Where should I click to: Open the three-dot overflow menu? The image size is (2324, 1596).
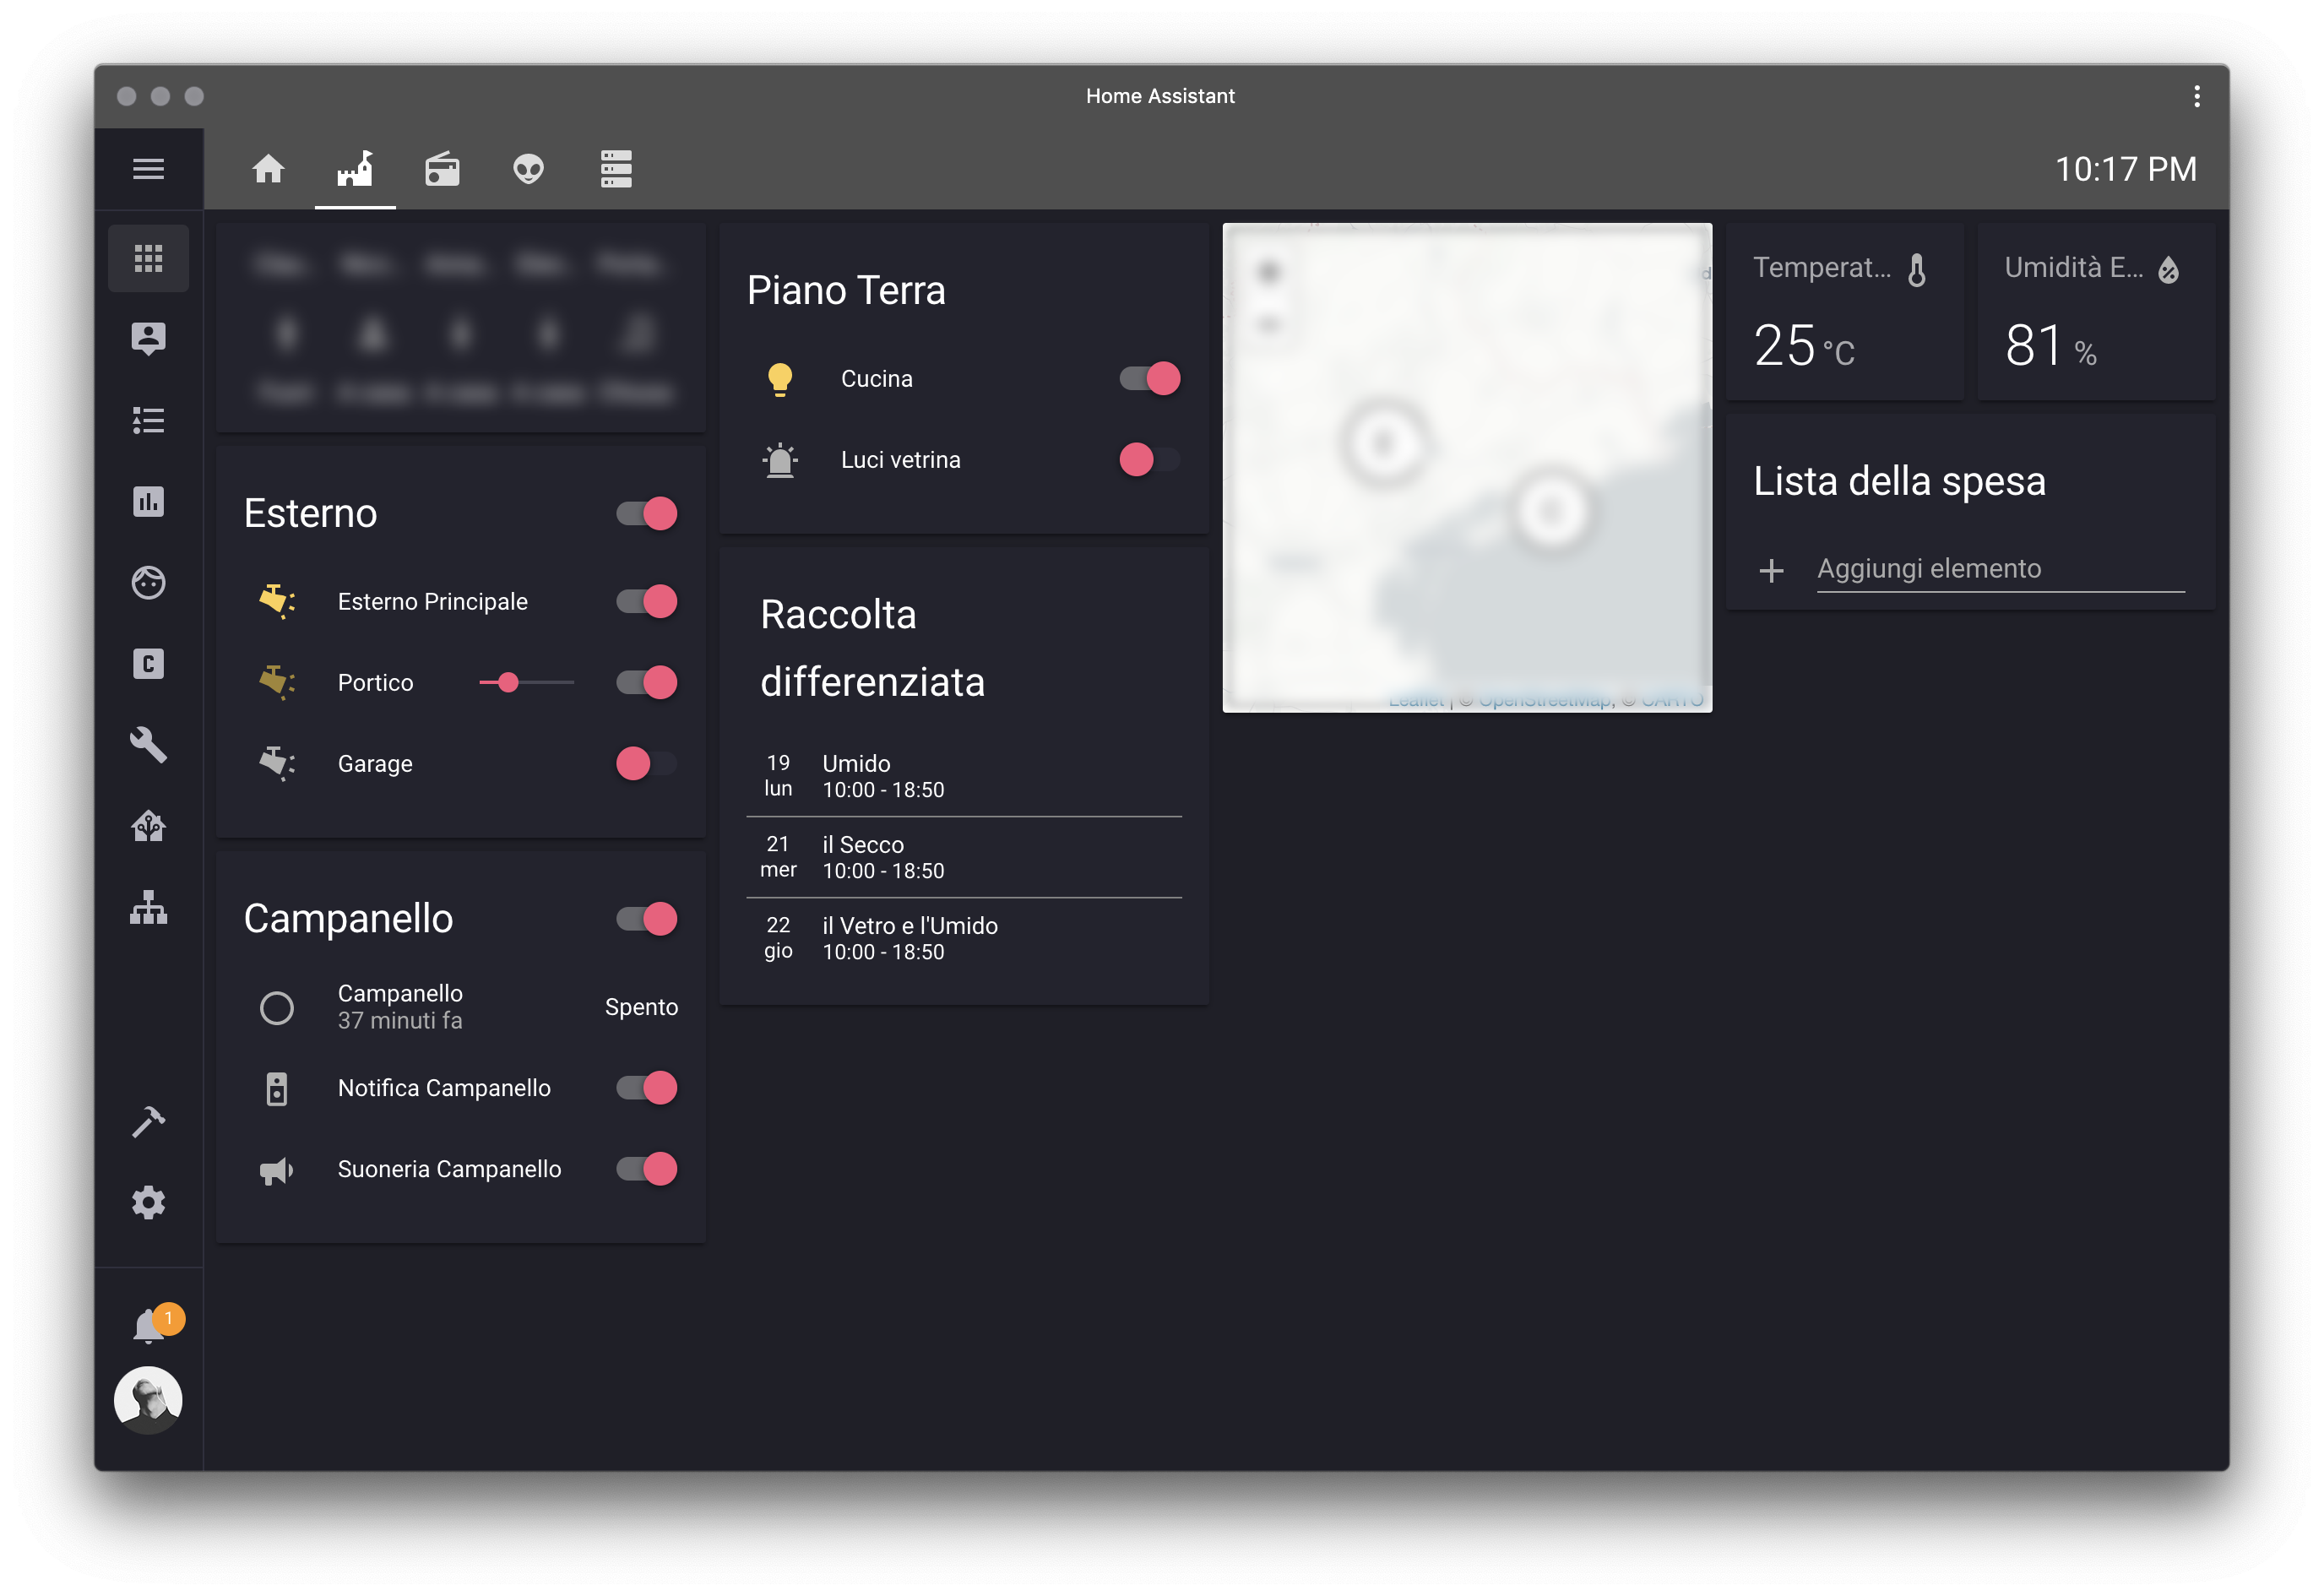[x=2197, y=96]
